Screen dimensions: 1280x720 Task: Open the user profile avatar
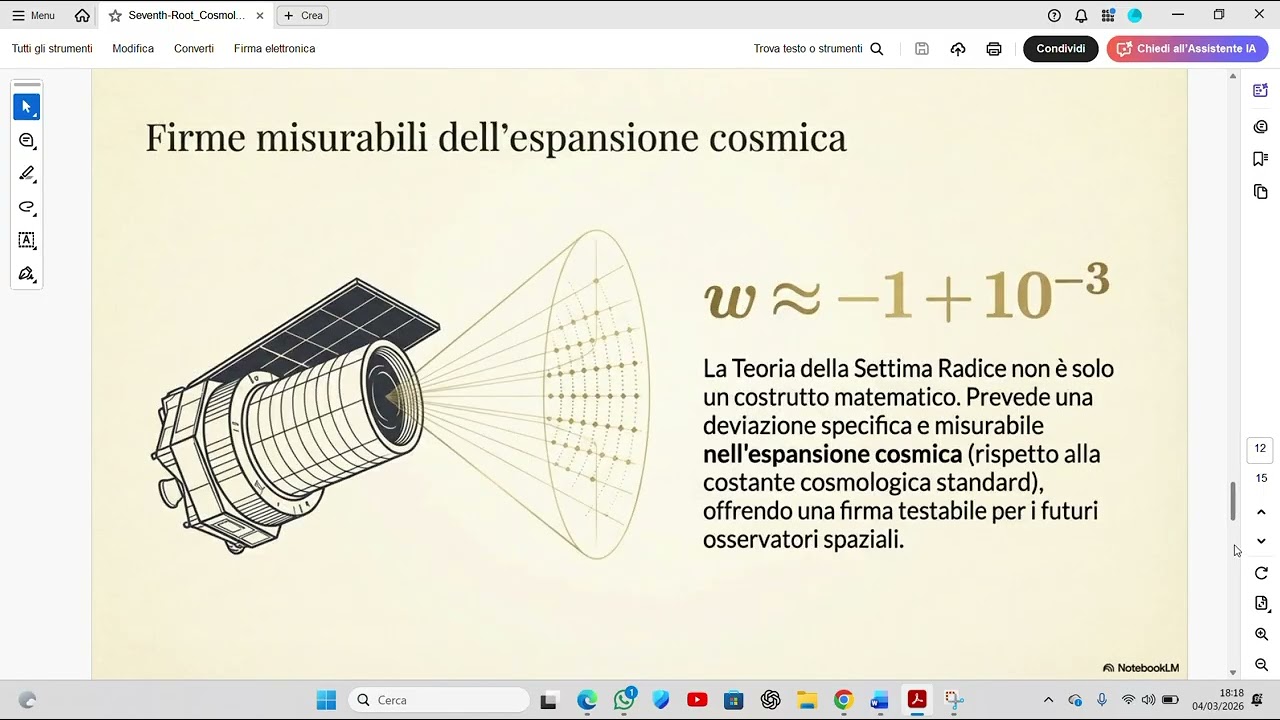1135,16
